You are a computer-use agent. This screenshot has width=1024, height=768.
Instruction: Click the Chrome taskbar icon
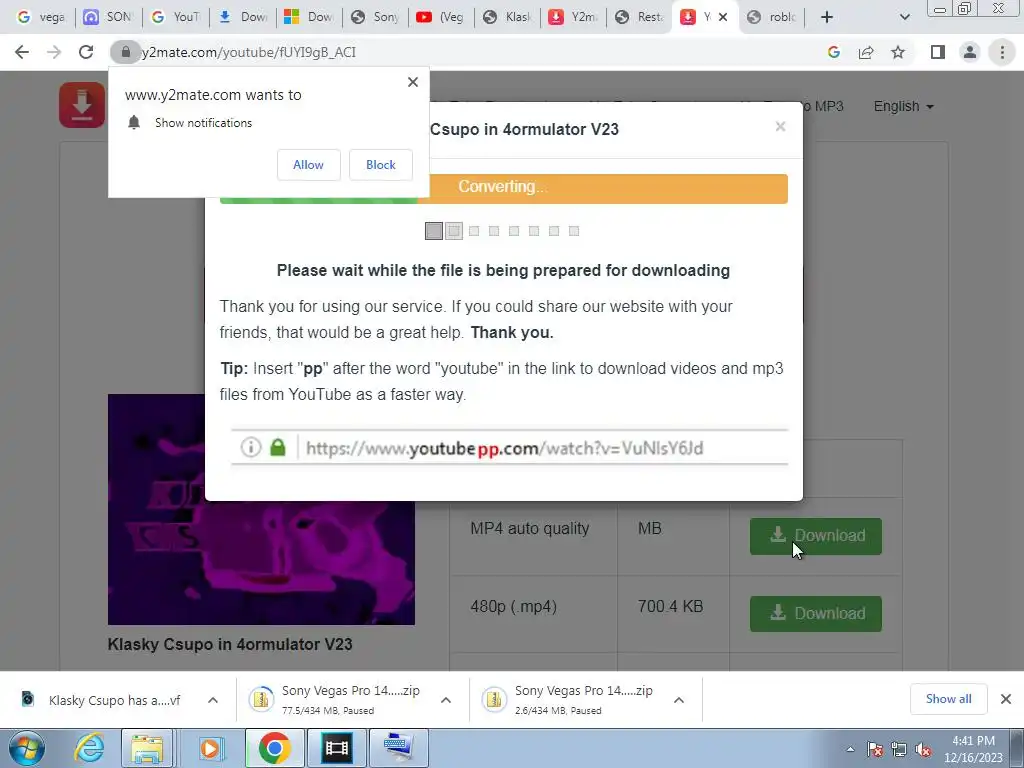pyautogui.click(x=274, y=748)
